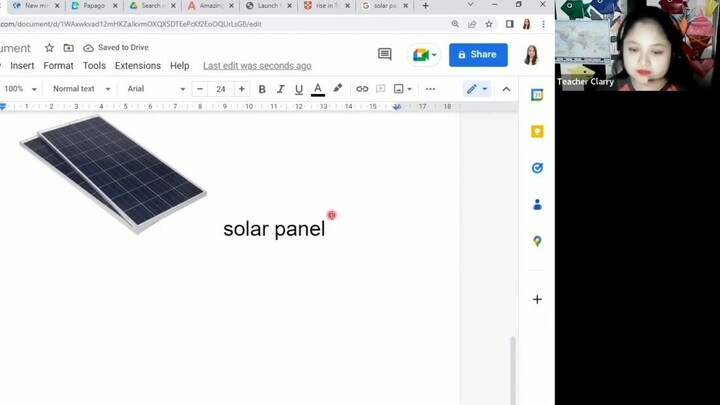Viewport: 720px width, 405px height.
Task: Switch to the 'rise in' browser tab
Action: [x=326, y=6]
